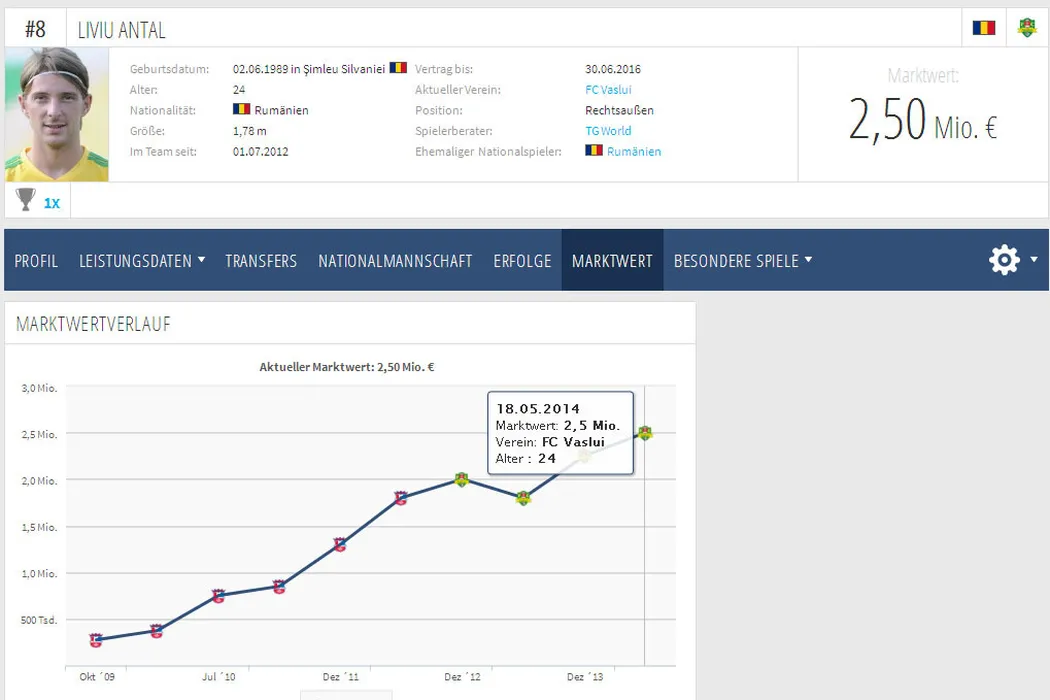Click the trophy icon showing 1x
Viewport: 1050px width, 700px height.
[x=26, y=201]
